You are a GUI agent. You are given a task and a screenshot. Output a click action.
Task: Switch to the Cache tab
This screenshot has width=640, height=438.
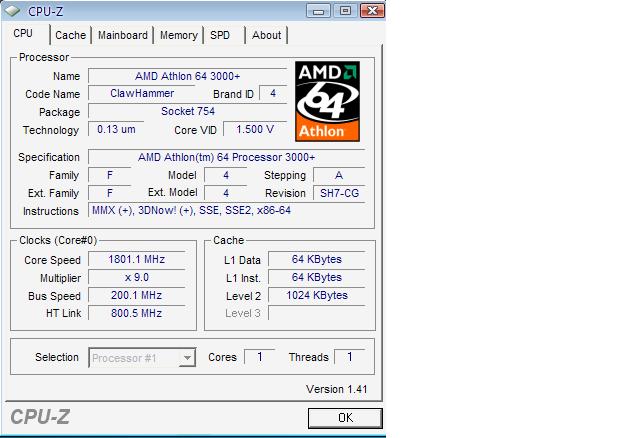(x=71, y=36)
